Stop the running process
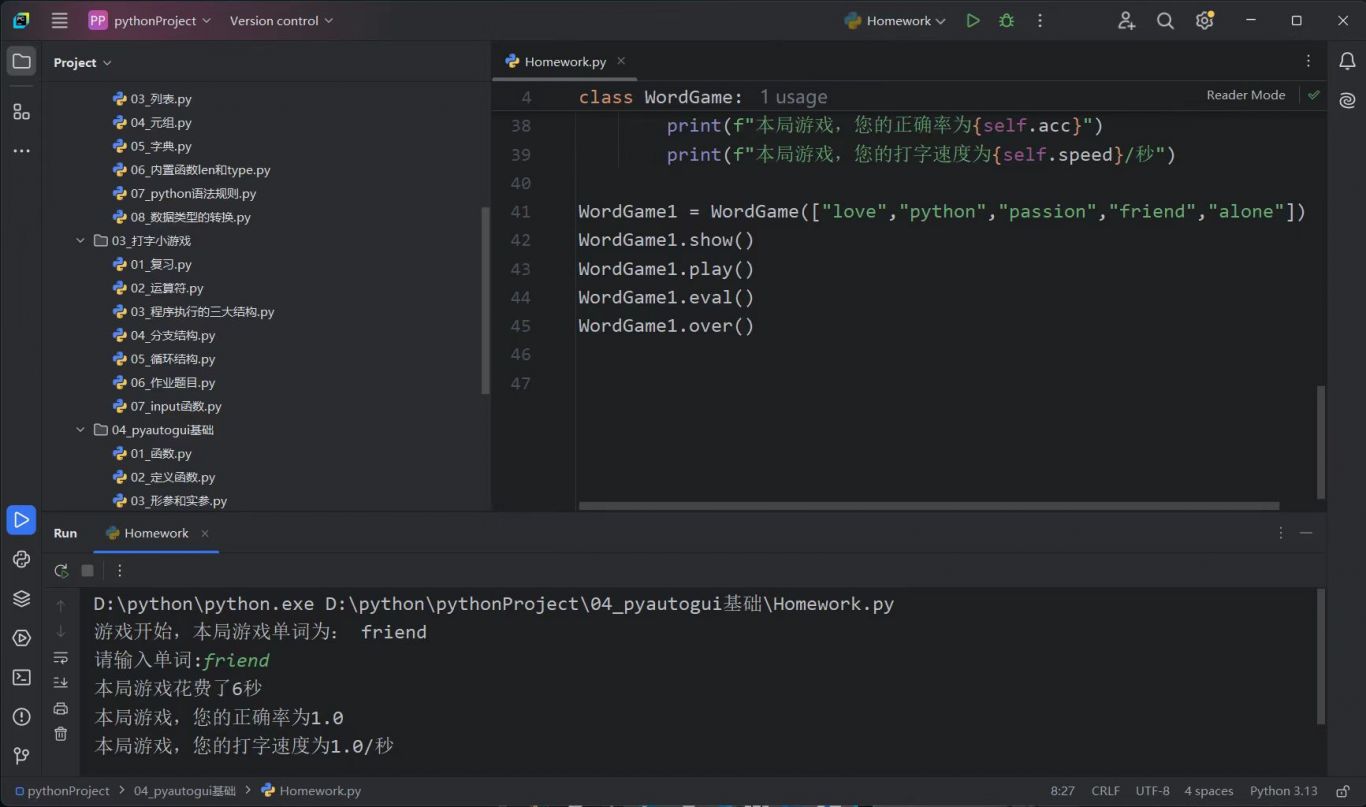This screenshot has width=1366, height=807. tap(87, 570)
